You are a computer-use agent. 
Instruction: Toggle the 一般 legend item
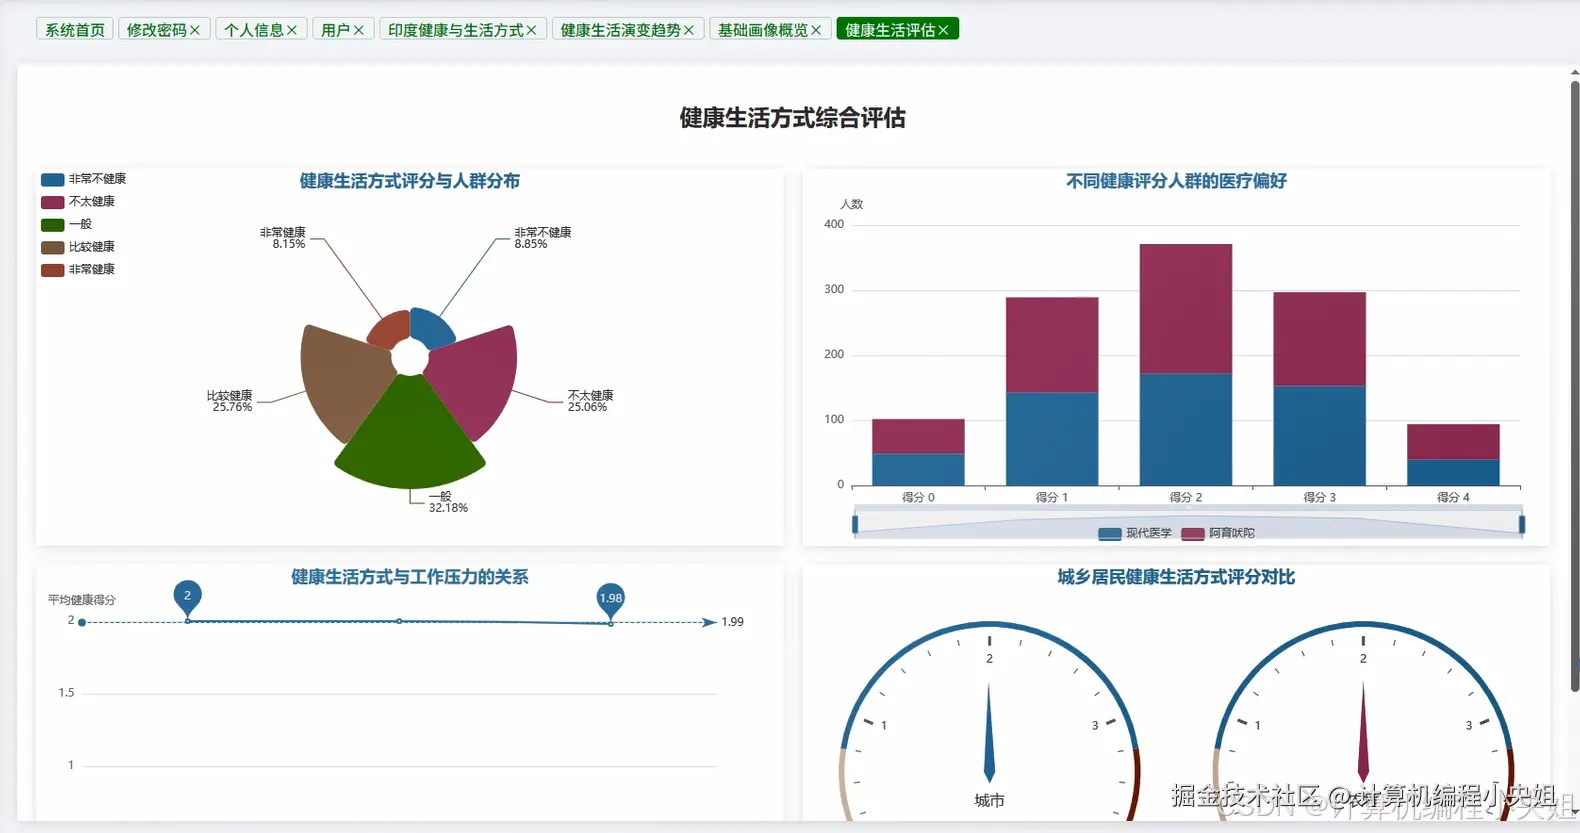[67, 224]
